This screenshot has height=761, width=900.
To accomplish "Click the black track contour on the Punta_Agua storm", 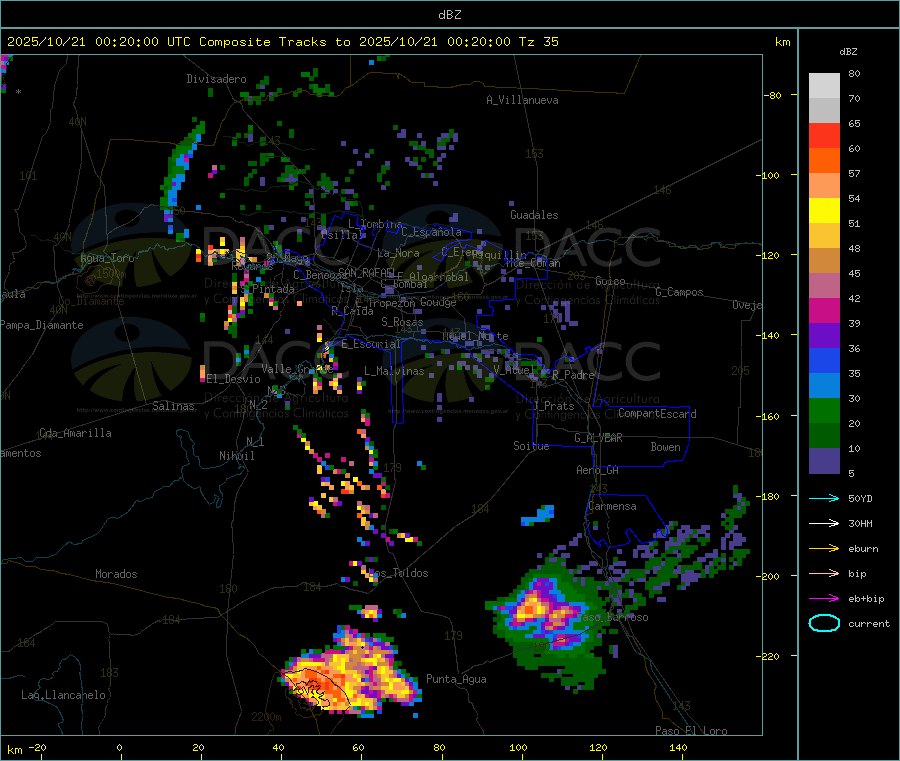I will click(x=316, y=689).
